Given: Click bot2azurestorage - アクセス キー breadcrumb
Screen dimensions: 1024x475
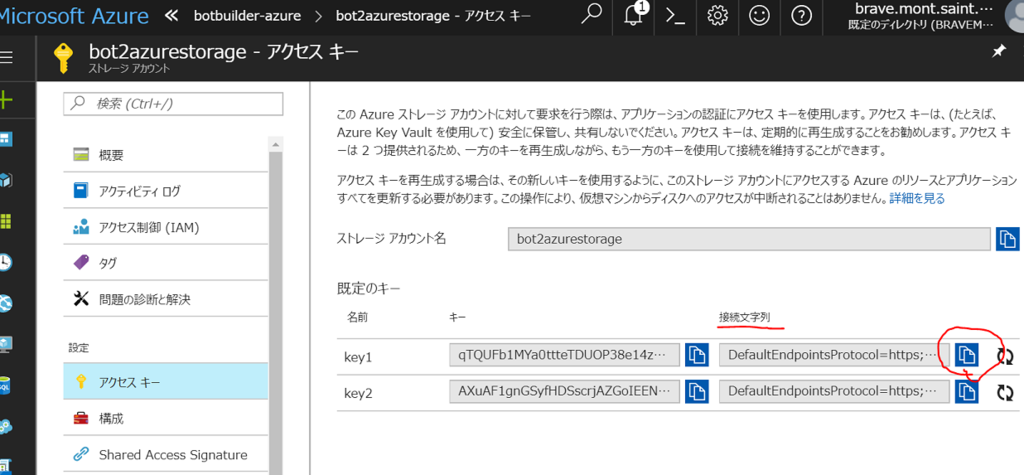Looking at the screenshot, I should coord(433,16).
